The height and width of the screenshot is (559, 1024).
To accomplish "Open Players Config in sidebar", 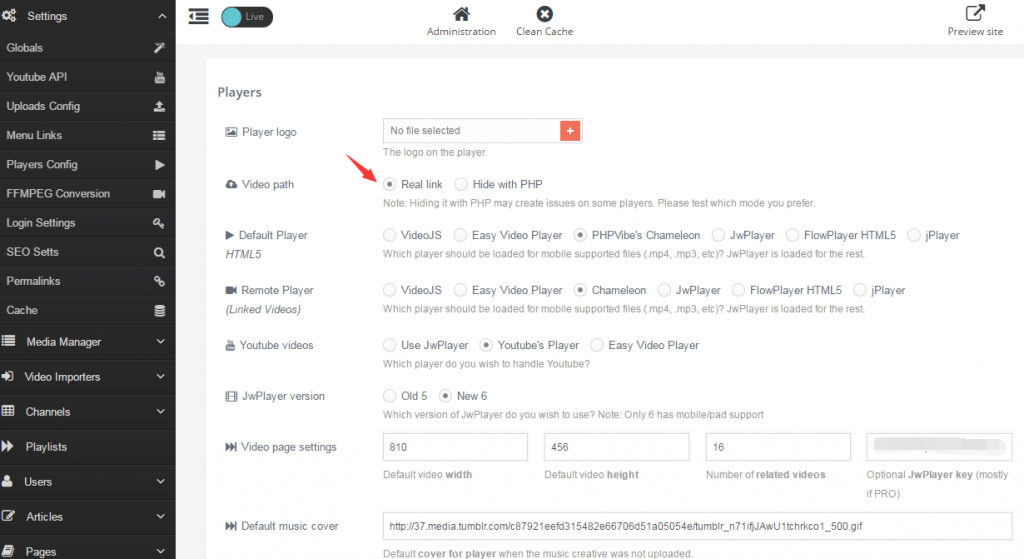I will coord(42,165).
